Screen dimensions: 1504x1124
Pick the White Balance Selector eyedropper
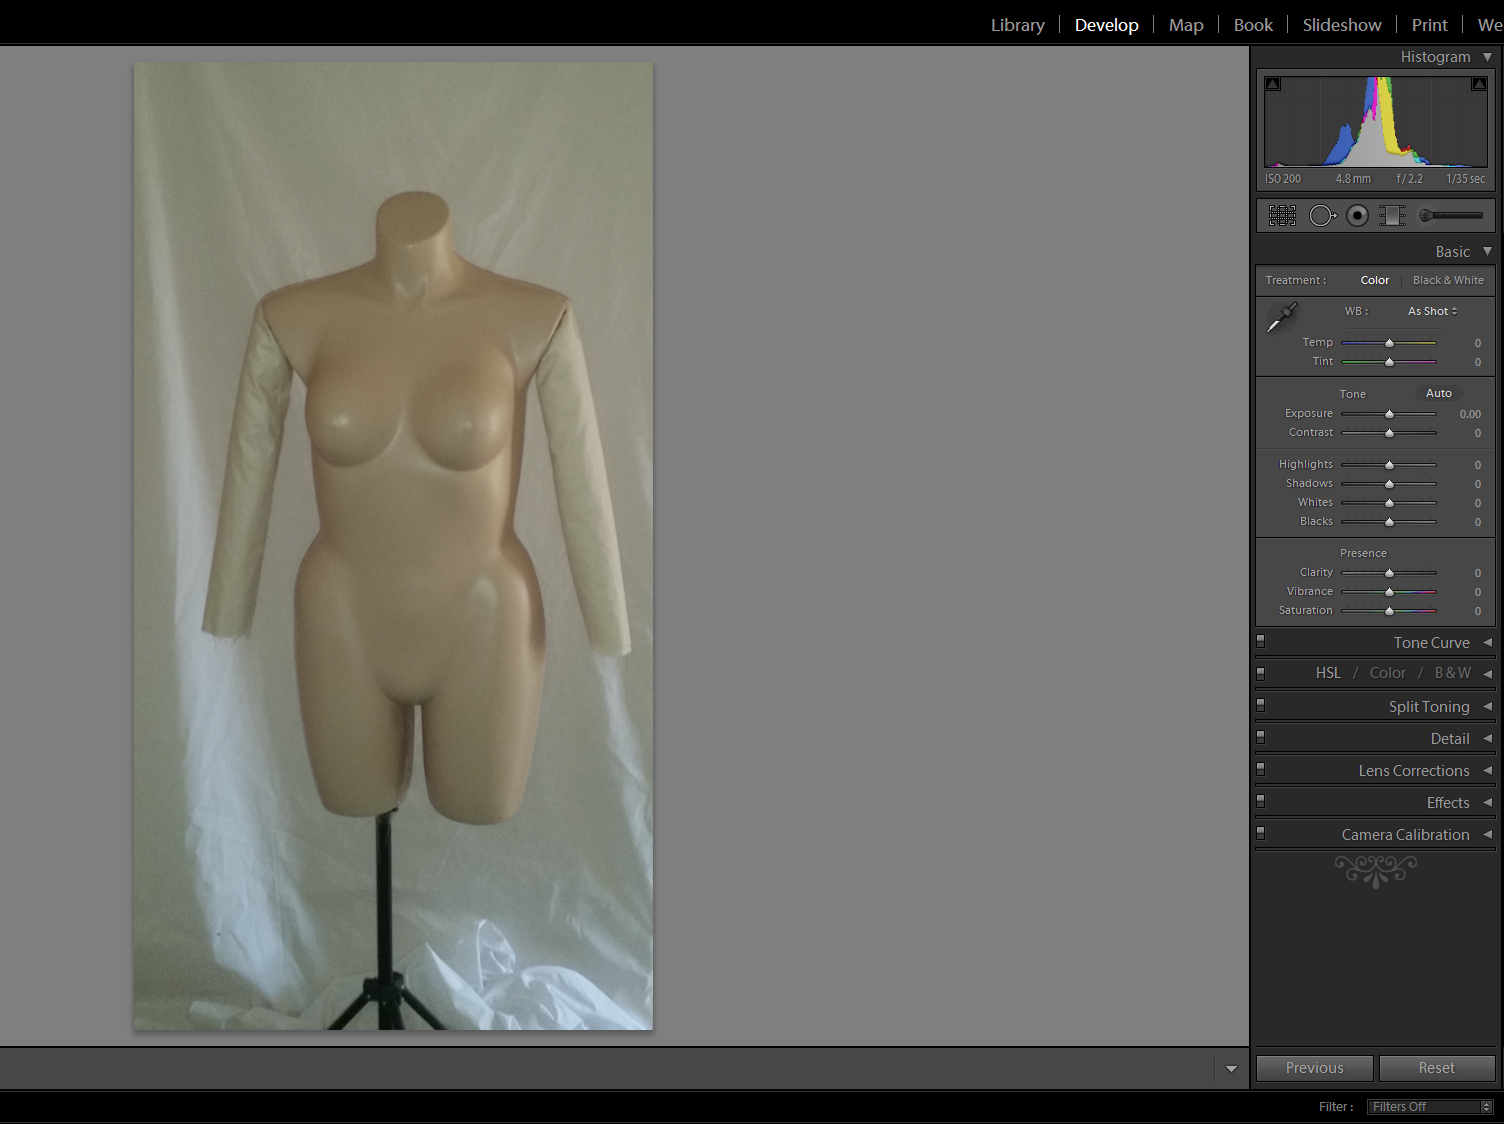coord(1282,317)
